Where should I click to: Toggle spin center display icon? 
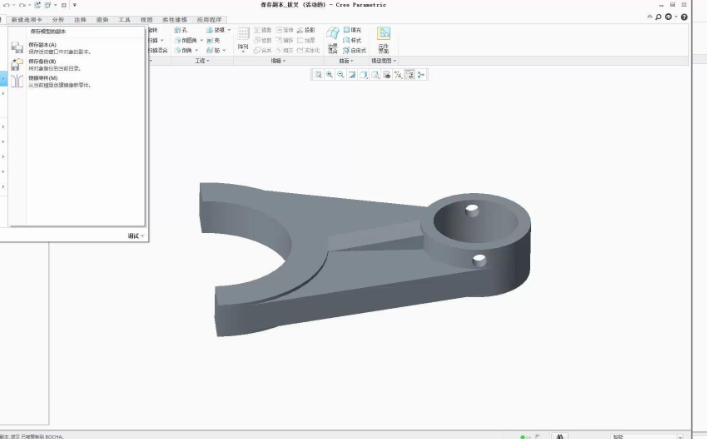(421, 75)
